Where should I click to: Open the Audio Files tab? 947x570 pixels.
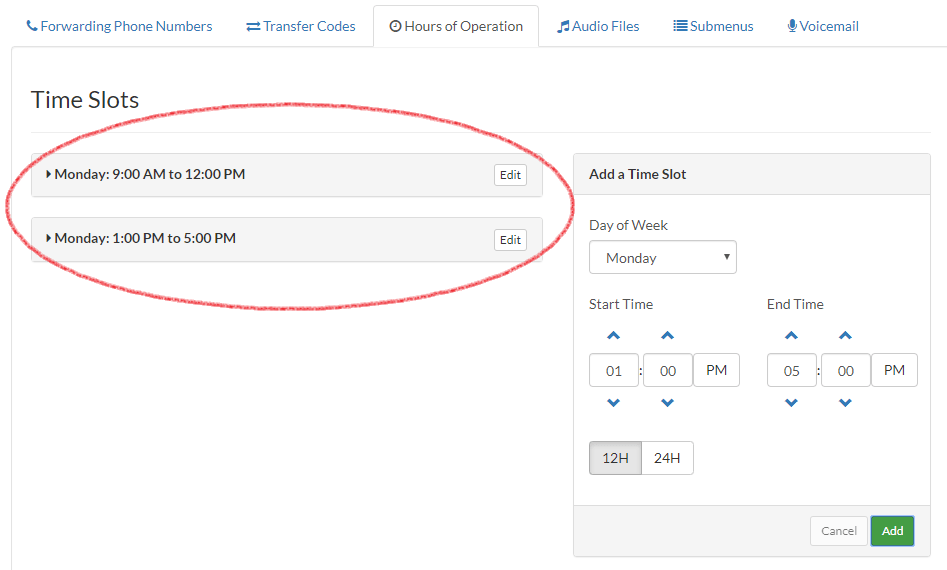pyautogui.click(x=598, y=27)
